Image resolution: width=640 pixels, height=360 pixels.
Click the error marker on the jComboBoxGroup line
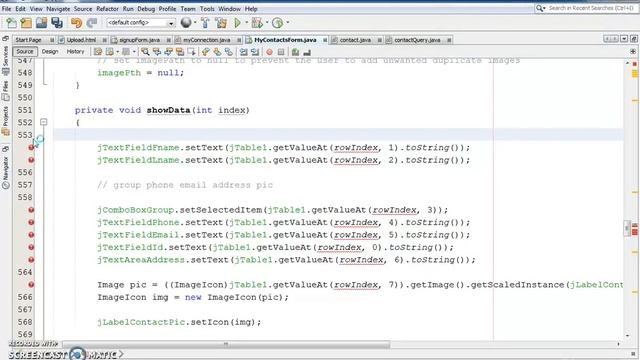[31, 210]
